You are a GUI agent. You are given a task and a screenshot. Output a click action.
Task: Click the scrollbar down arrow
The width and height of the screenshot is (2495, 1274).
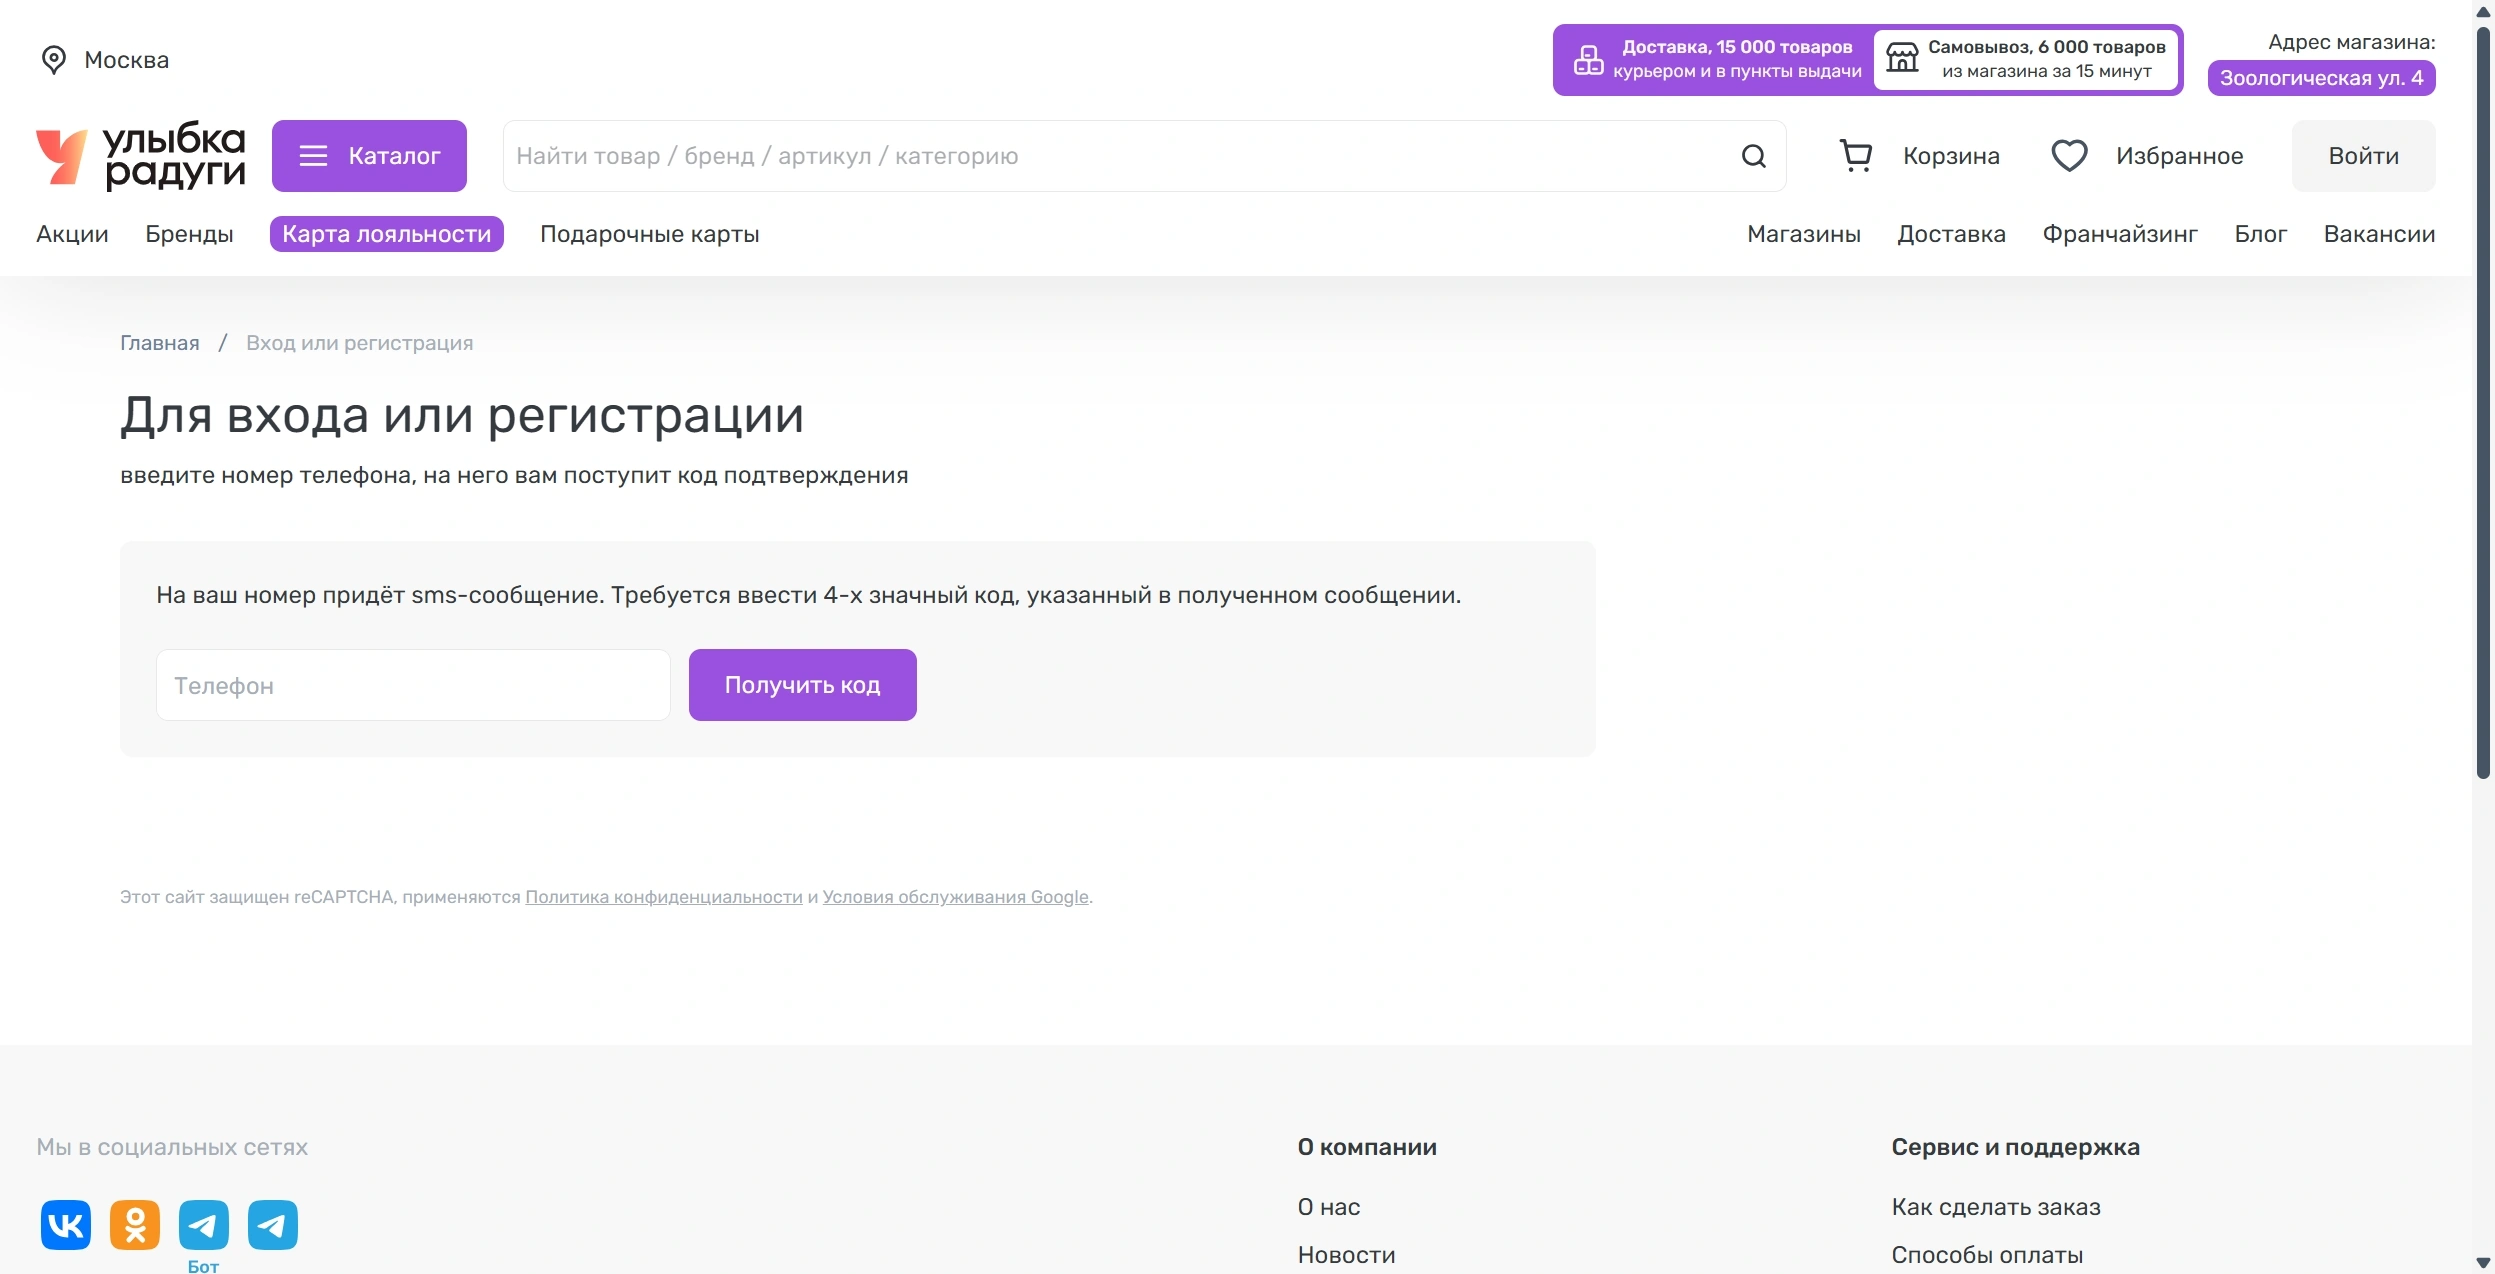[x=2483, y=1263]
